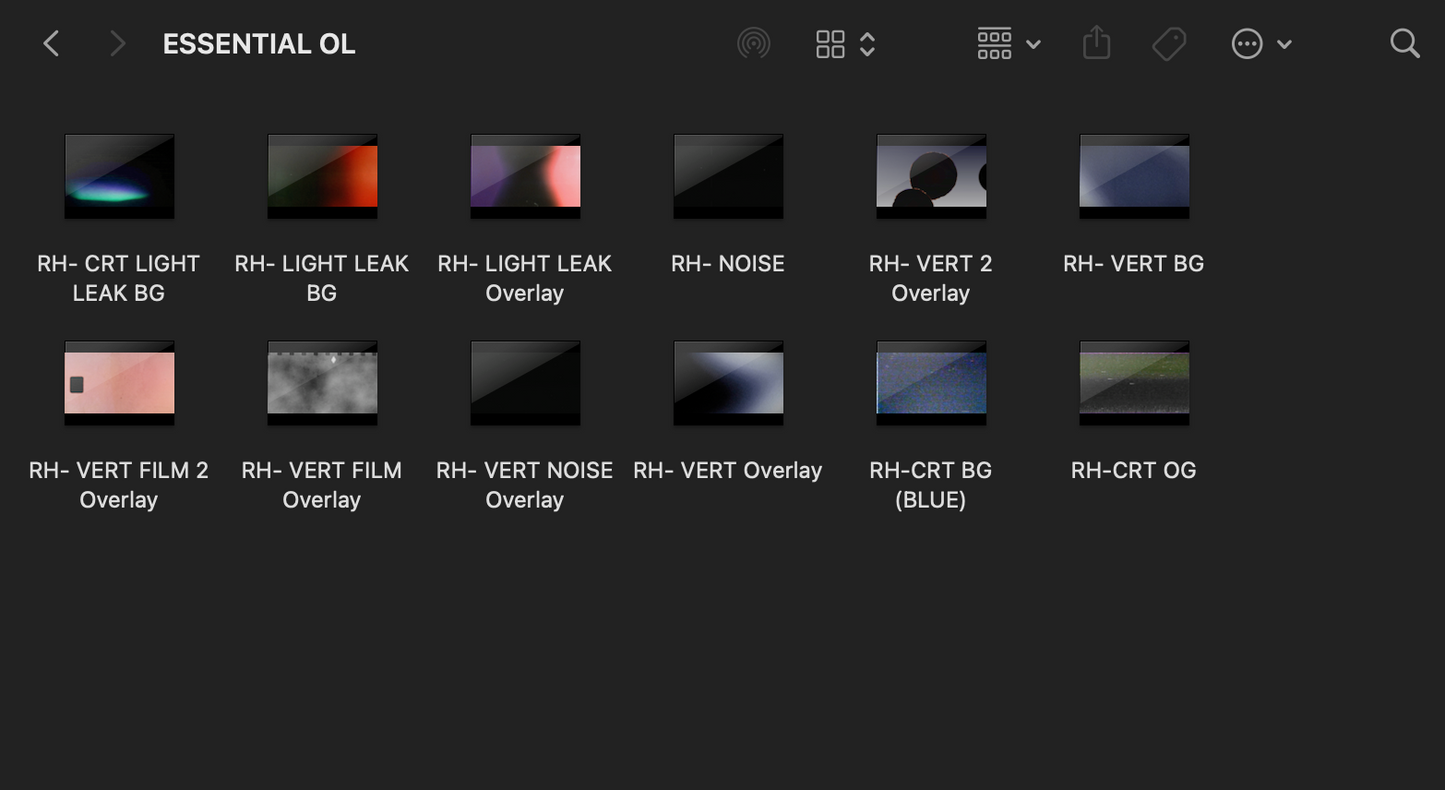Open the search magnifier
Viewport: 1445px width, 790px height.
click(x=1404, y=44)
